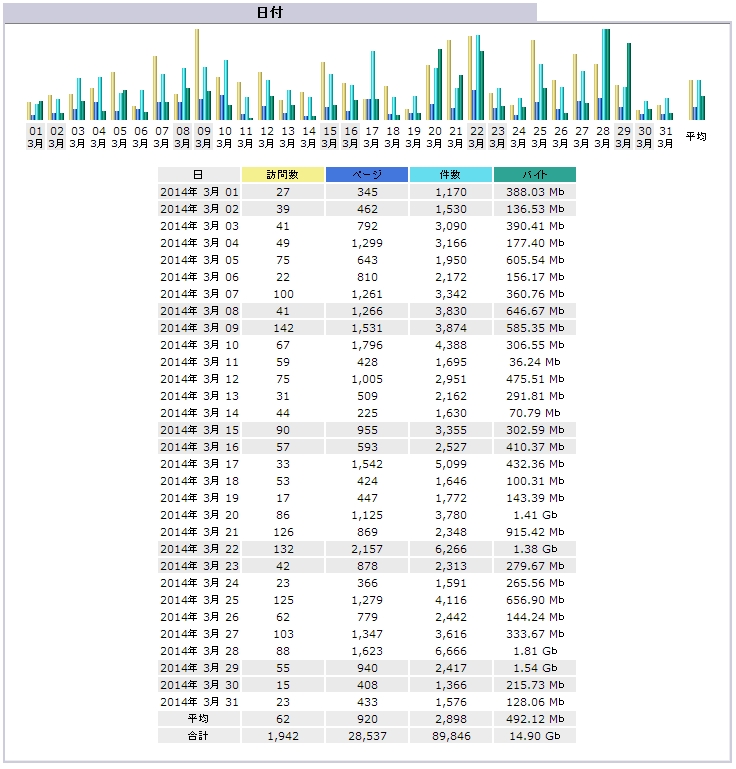The image size is (736, 769).
Task: Click the chart label 22 3月
Action: click(x=477, y=137)
